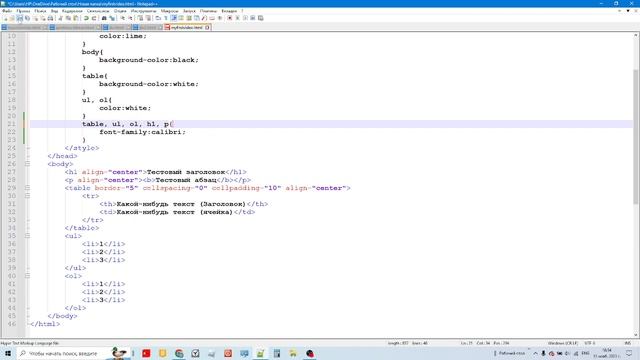Click the Zoom In toolbar icon
This screenshot has width=640, height=360.
[x=122, y=18]
